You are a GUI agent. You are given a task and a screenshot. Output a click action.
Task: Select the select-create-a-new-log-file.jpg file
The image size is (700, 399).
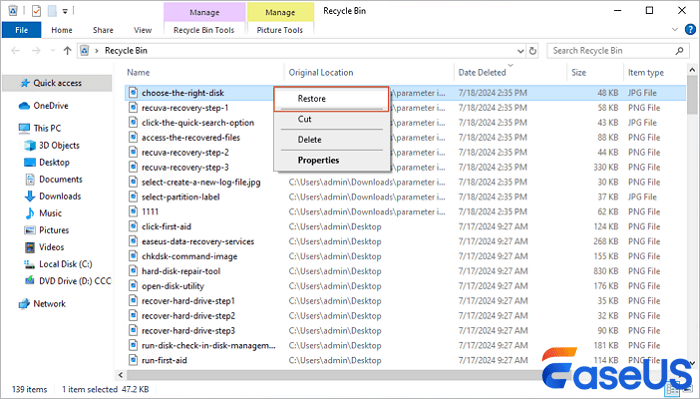coord(201,182)
